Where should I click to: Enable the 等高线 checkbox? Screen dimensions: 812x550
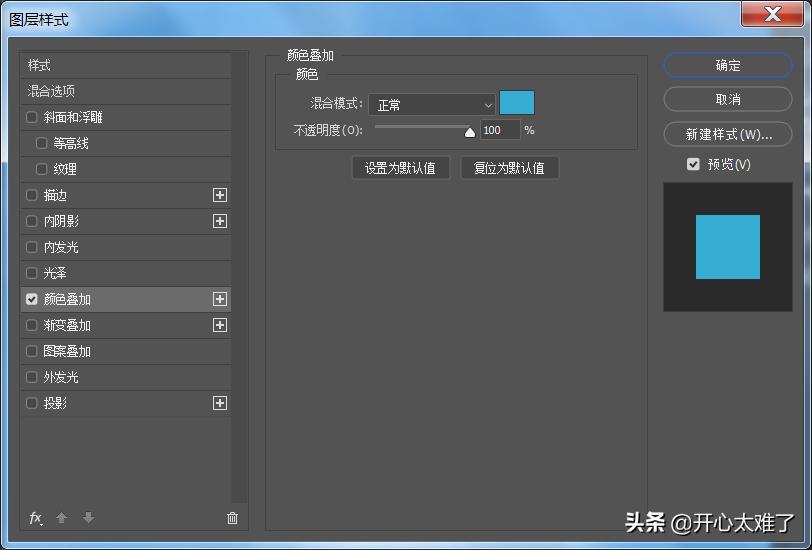pos(41,143)
